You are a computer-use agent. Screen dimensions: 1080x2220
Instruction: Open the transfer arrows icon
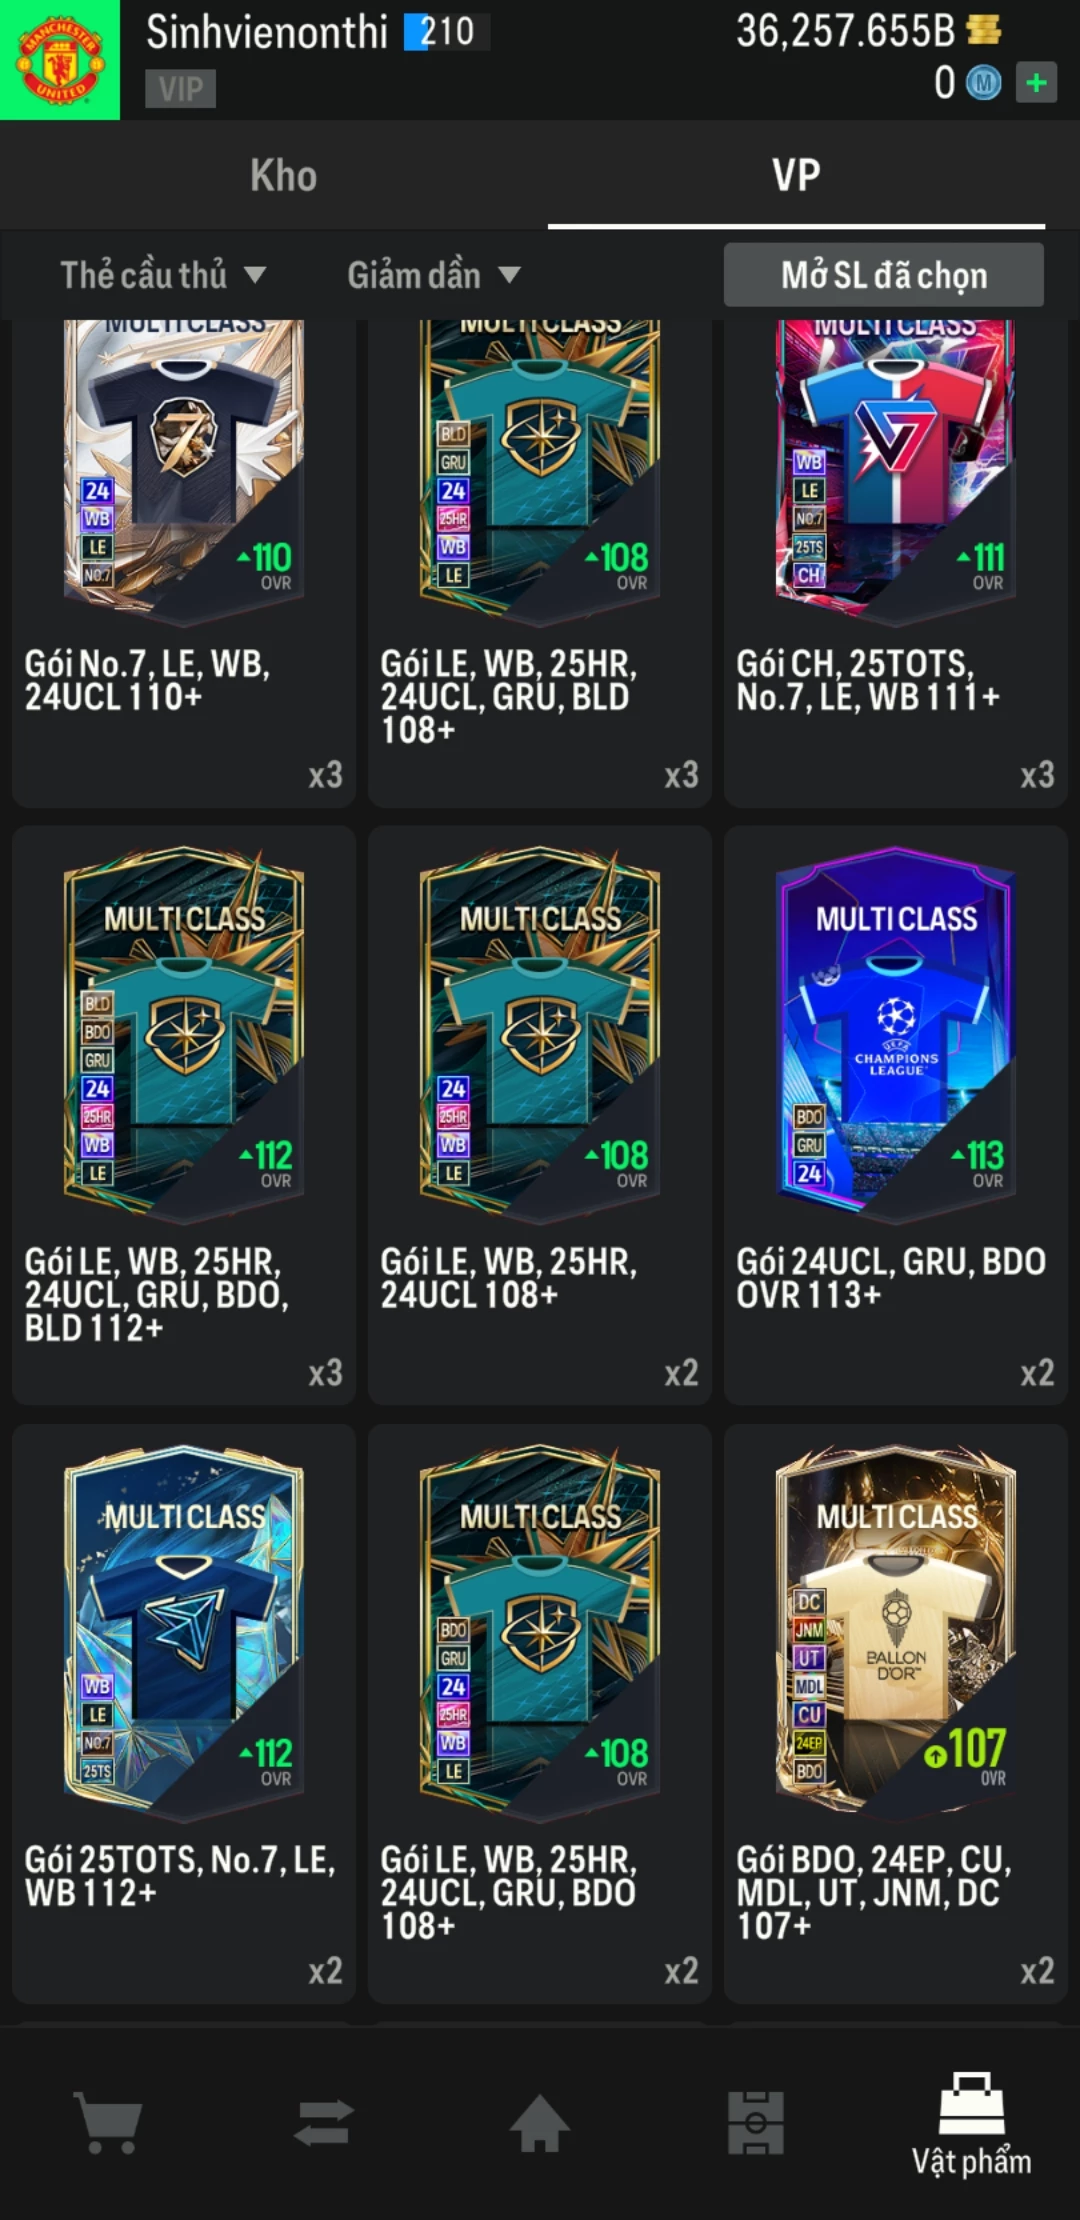tap(324, 2122)
